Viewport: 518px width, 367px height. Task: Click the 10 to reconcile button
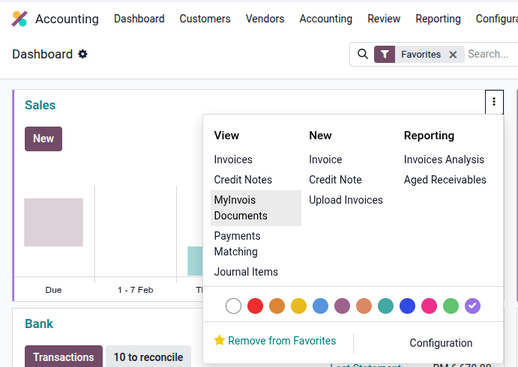(148, 357)
